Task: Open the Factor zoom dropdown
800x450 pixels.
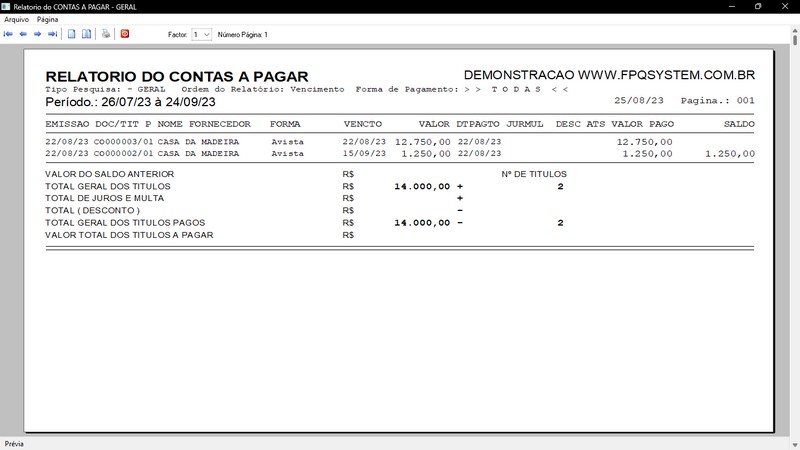Action: (202, 35)
